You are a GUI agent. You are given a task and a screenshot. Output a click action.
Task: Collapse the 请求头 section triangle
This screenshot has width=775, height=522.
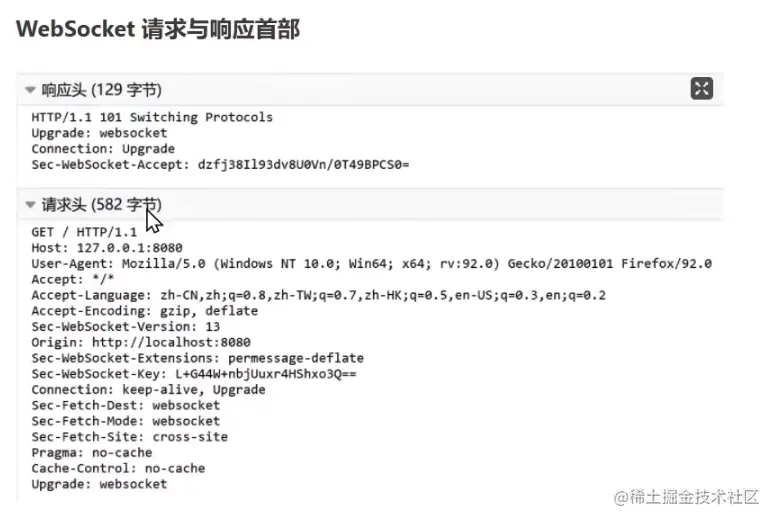click(30, 205)
